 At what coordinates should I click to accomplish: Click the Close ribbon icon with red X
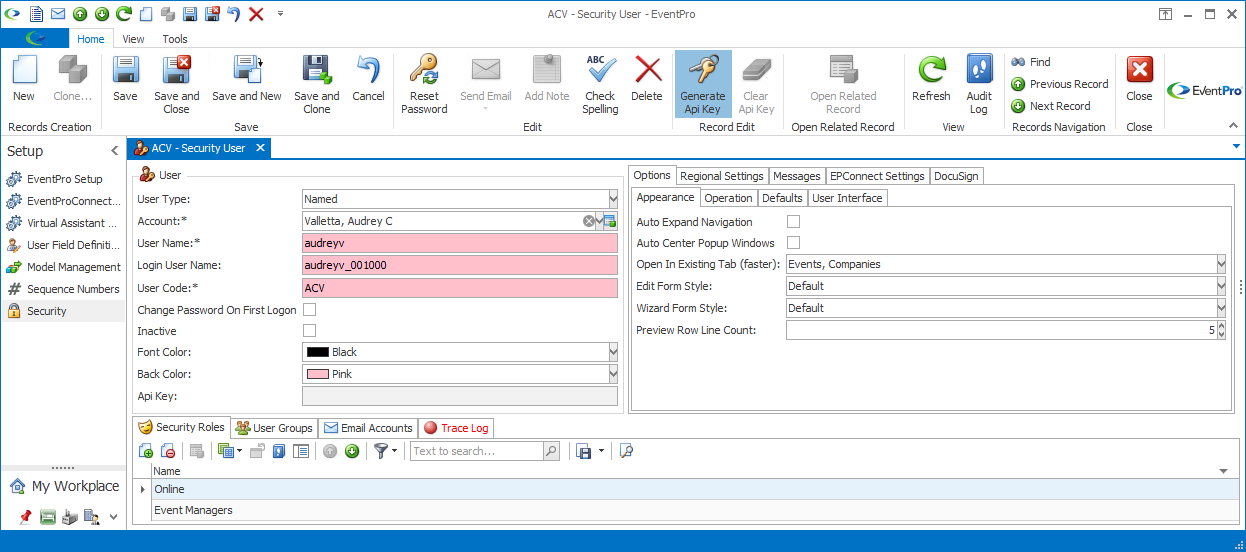coord(1139,70)
